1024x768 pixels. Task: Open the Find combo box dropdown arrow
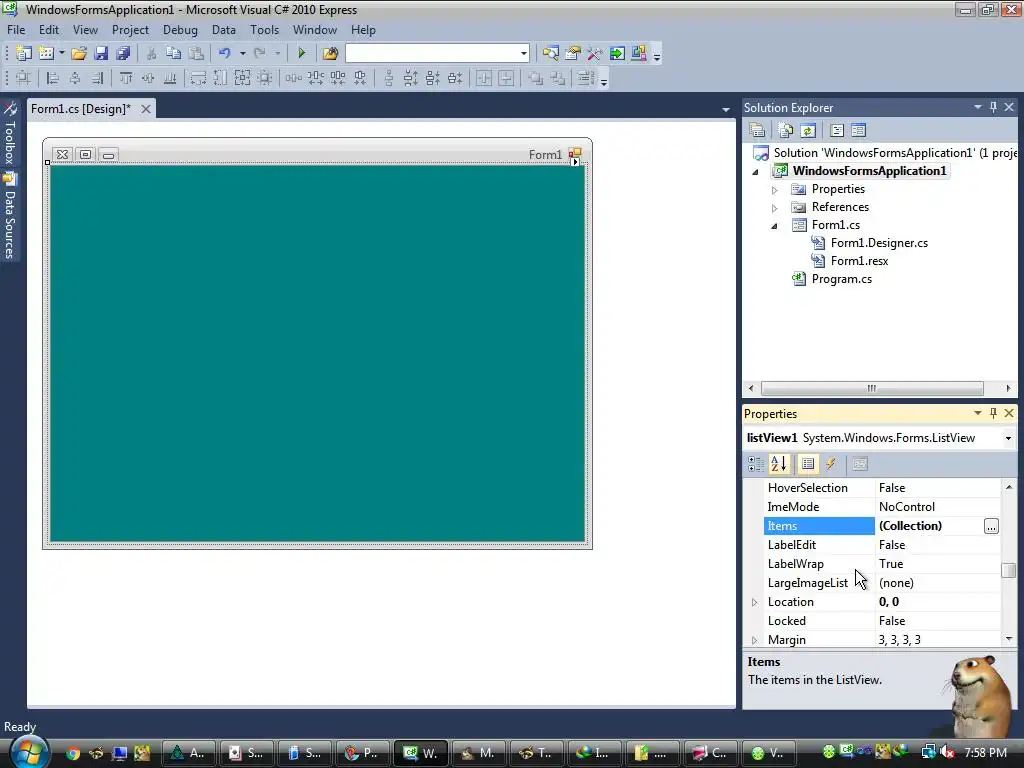(x=524, y=54)
